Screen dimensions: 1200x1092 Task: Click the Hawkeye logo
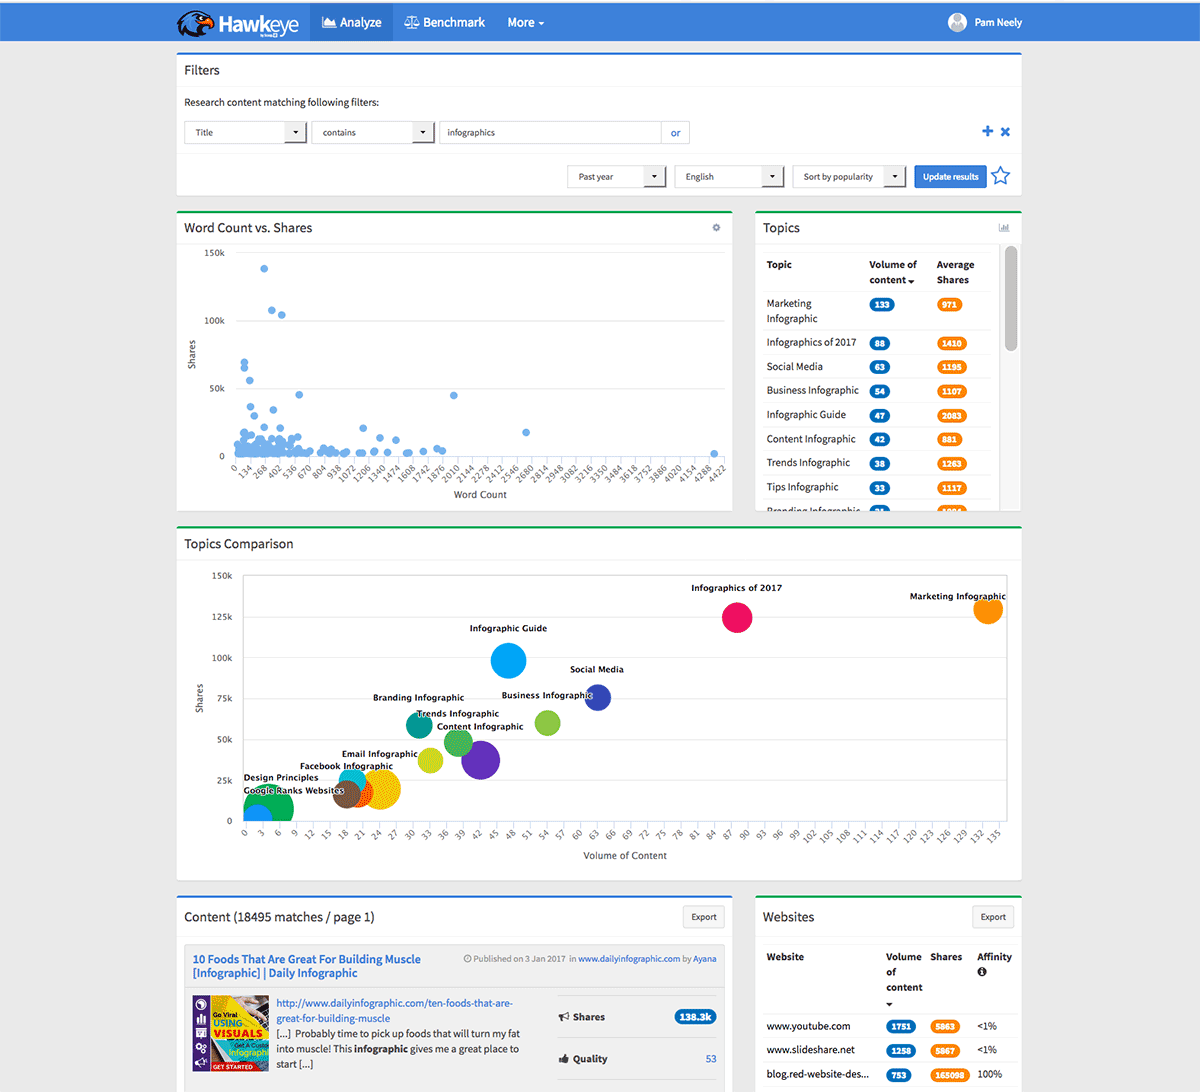click(x=238, y=23)
